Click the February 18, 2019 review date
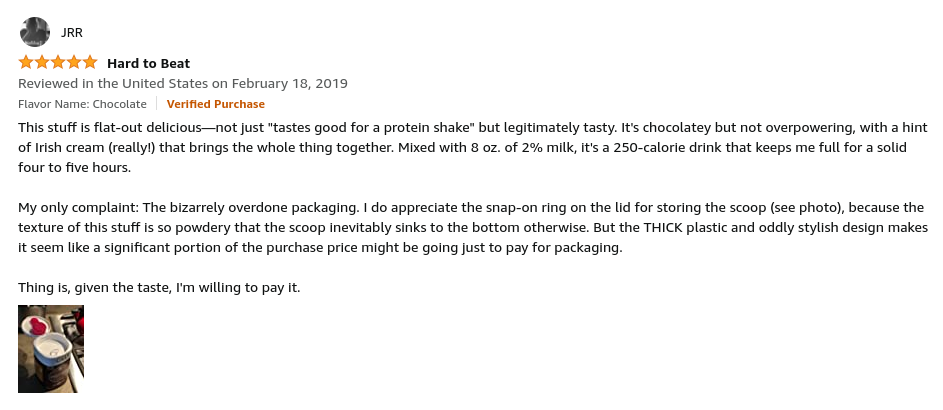This screenshot has height=410, width=943. coord(291,83)
